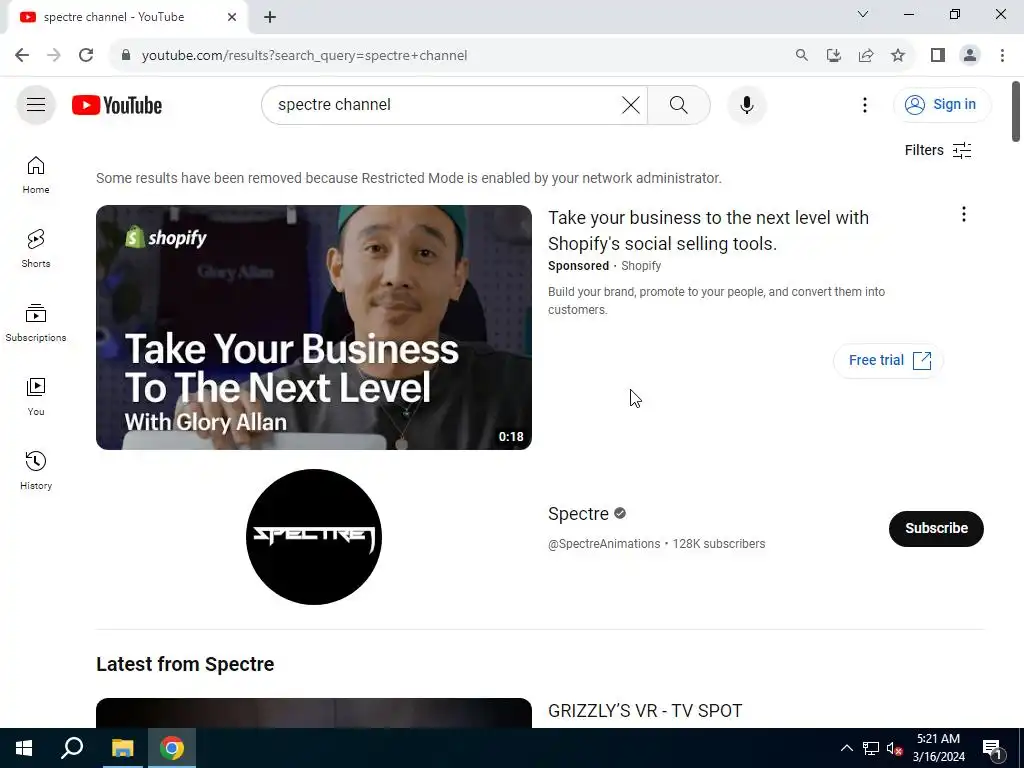The height and width of the screenshot is (768, 1024).
Task: Click the address bar zoom/search icon
Action: [x=801, y=56]
